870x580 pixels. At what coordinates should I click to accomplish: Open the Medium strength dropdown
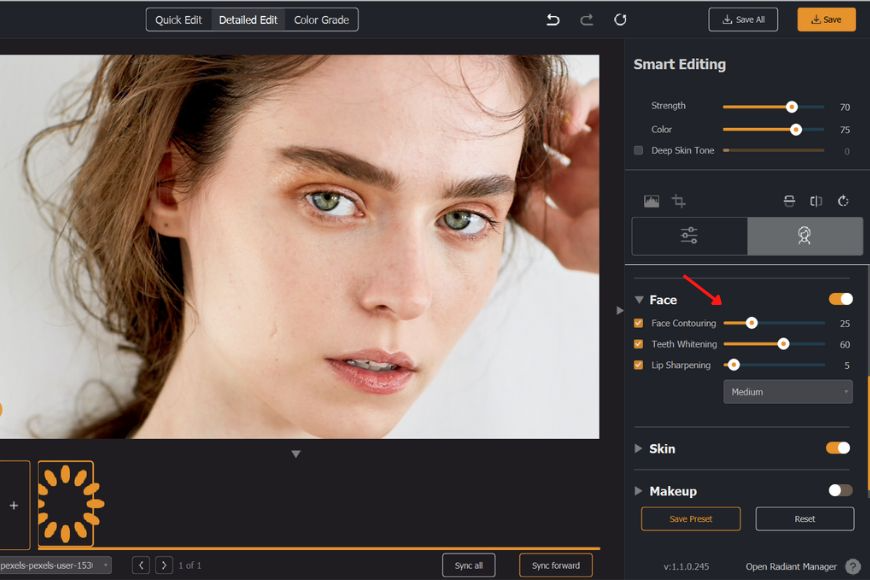[788, 391]
